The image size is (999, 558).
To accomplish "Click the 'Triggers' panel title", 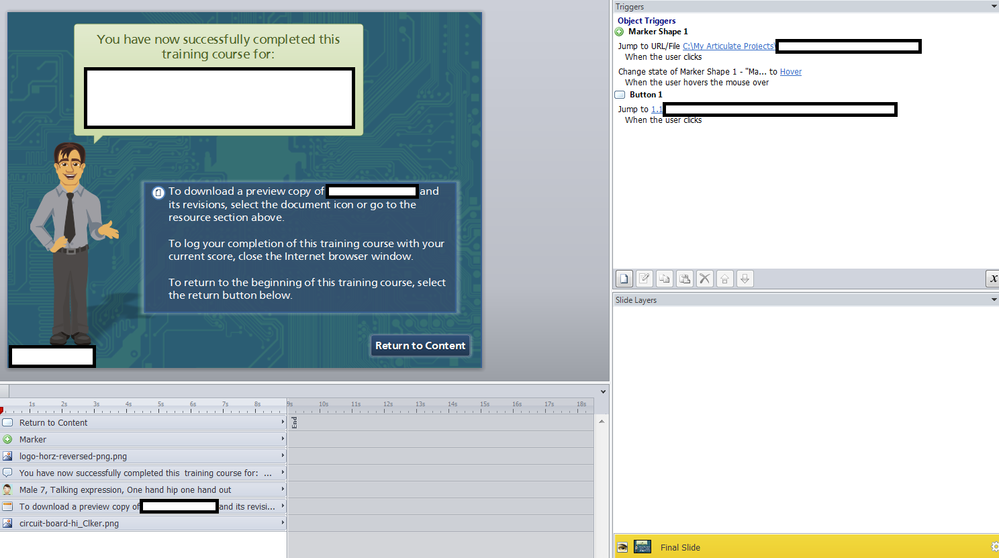I will [629, 7].
